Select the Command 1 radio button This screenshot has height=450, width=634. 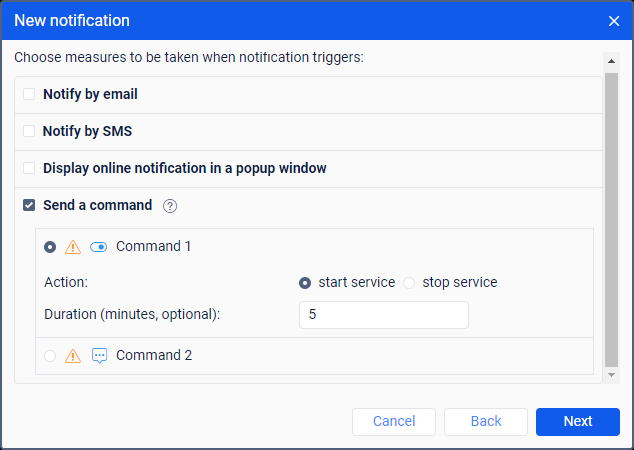pyautogui.click(x=50, y=247)
